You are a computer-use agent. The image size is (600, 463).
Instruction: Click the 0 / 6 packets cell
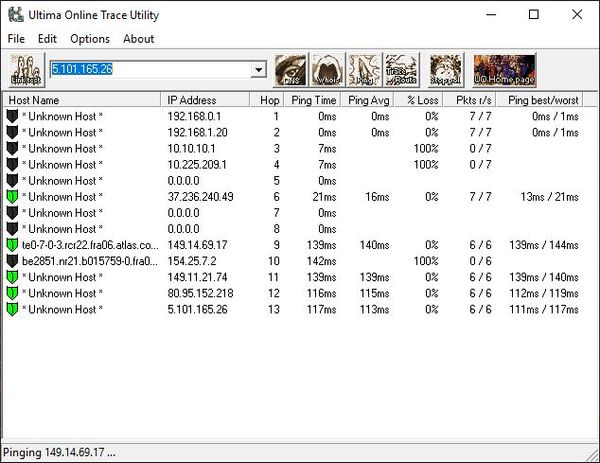(x=480, y=261)
